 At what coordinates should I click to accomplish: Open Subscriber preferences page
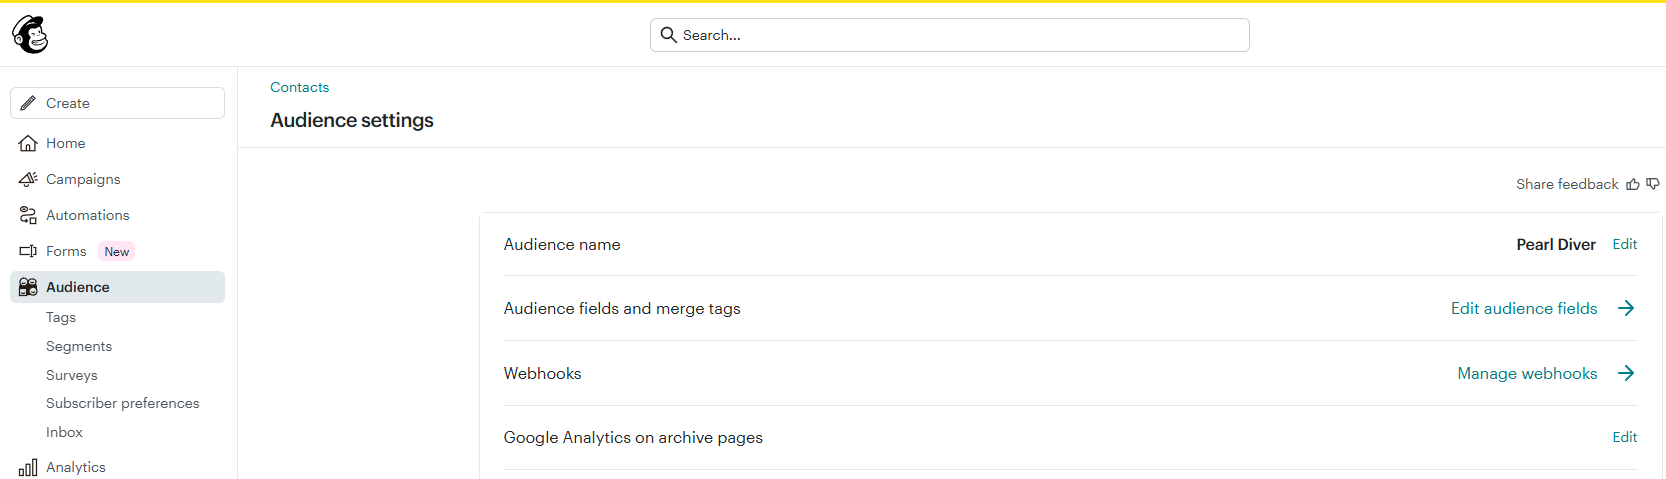click(x=123, y=403)
